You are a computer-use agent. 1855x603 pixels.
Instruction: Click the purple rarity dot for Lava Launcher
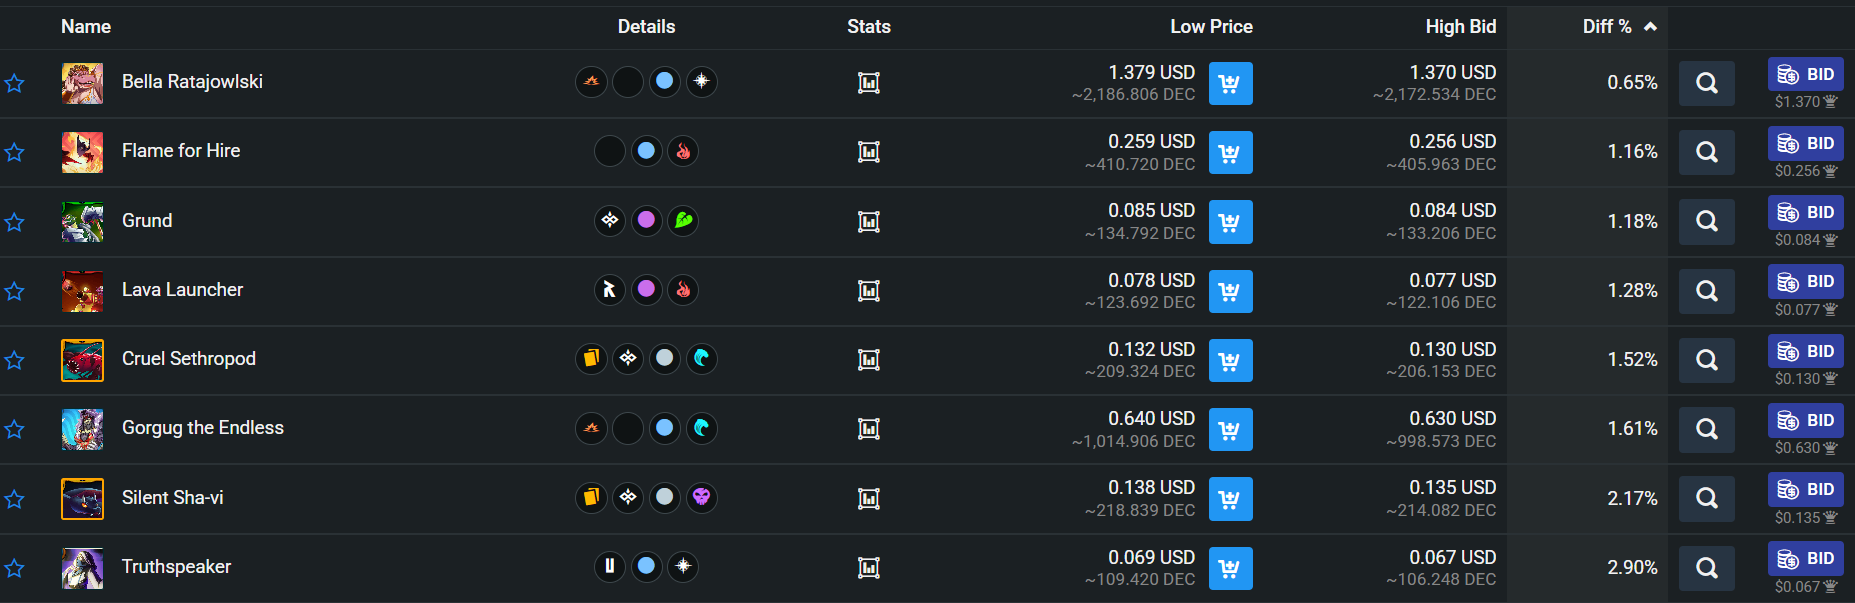tap(647, 290)
